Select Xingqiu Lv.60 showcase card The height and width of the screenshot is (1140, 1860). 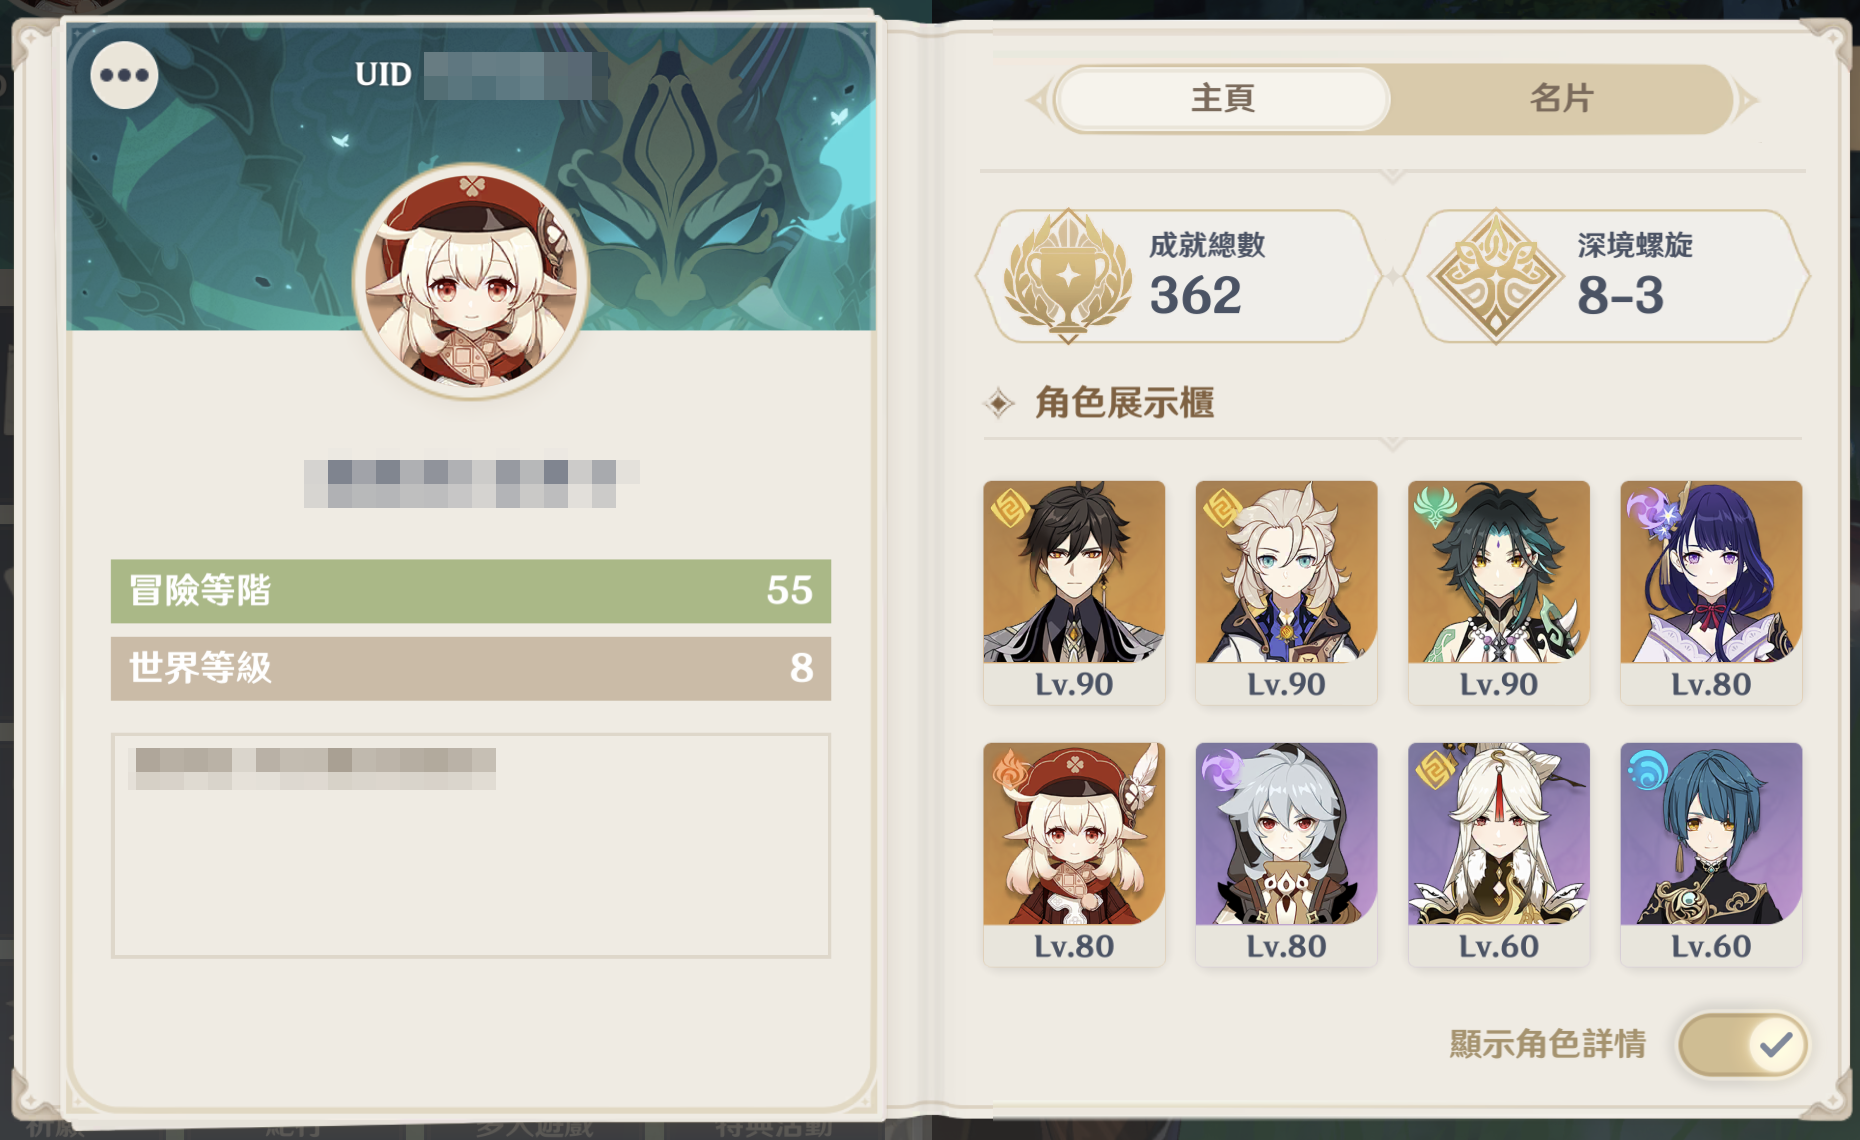(x=1711, y=855)
